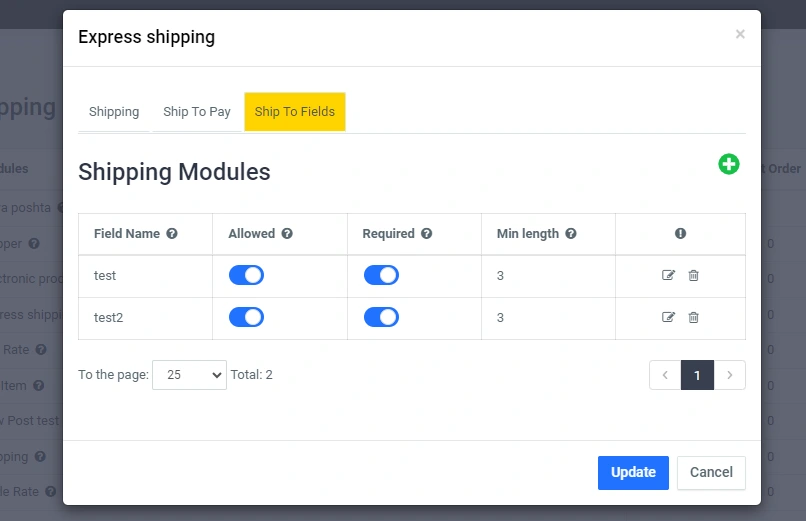
Task: Disable Allowed switch for test2 field
Action: tap(246, 317)
